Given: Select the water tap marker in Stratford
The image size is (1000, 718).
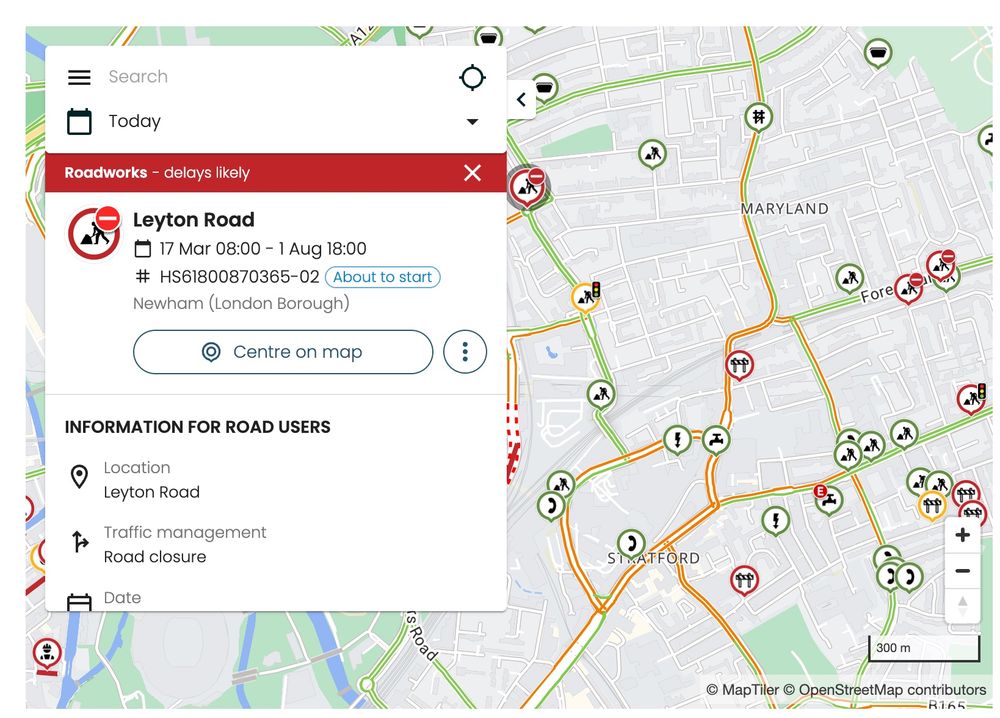Looking at the screenshot, I should coord(716,441).
